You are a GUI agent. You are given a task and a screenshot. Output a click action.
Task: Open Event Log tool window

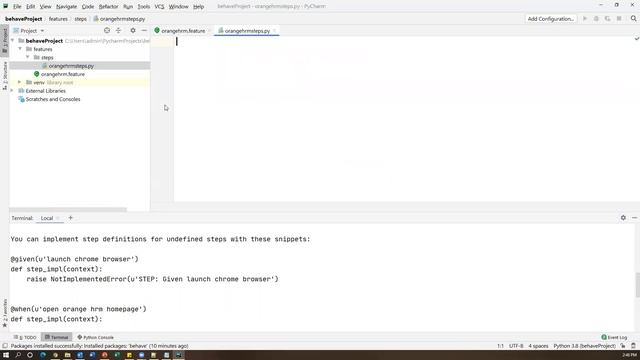click(x=614, y=337)
